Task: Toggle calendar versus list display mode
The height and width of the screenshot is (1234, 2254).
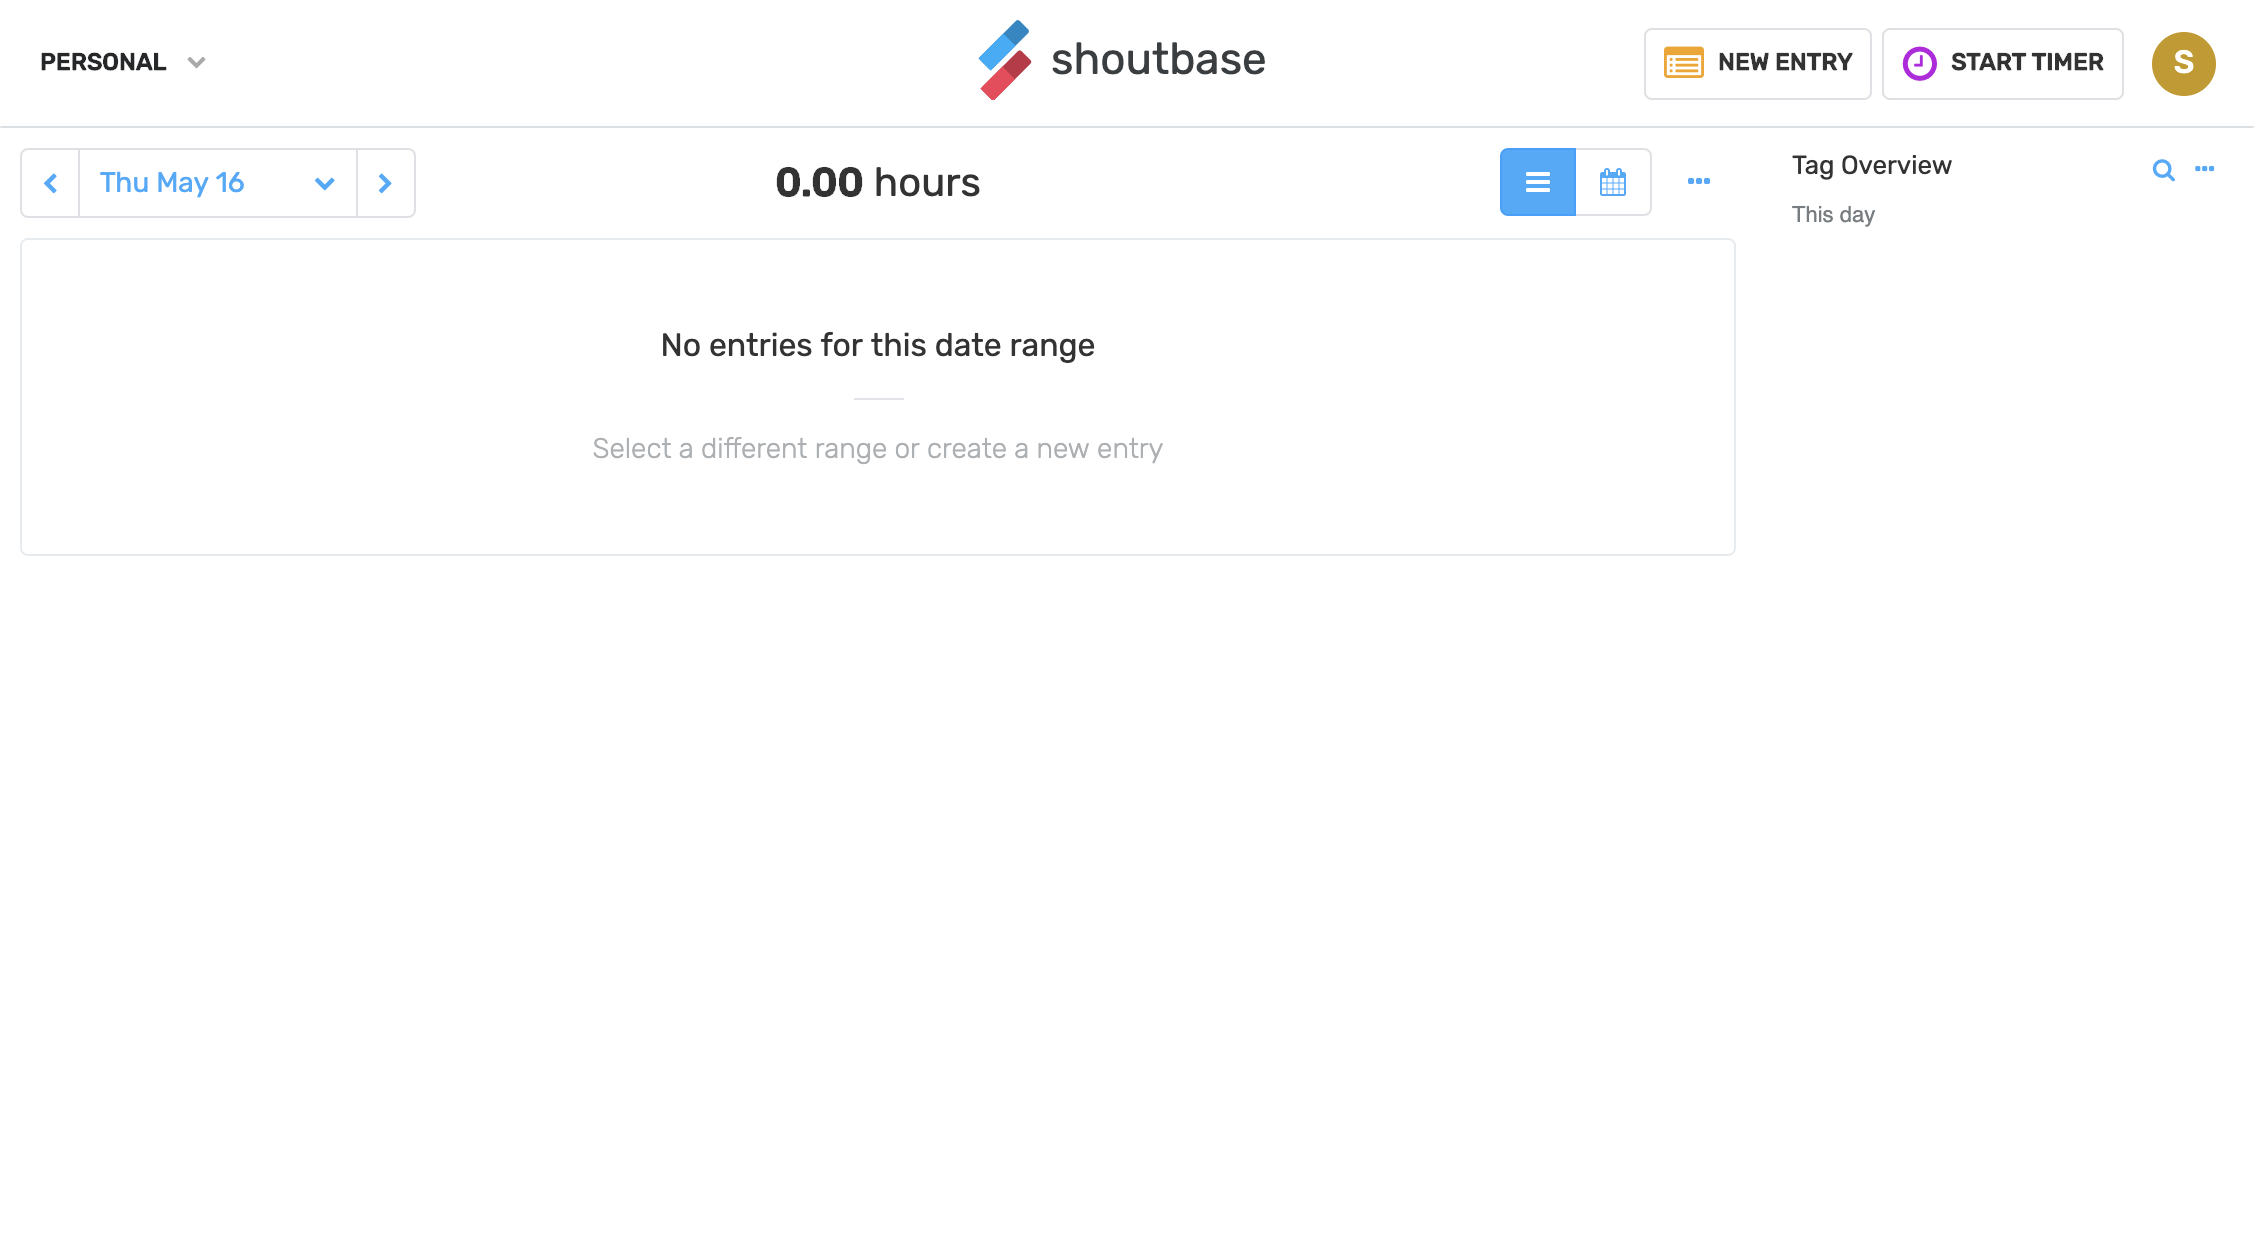Action: tap(1613, 182)
